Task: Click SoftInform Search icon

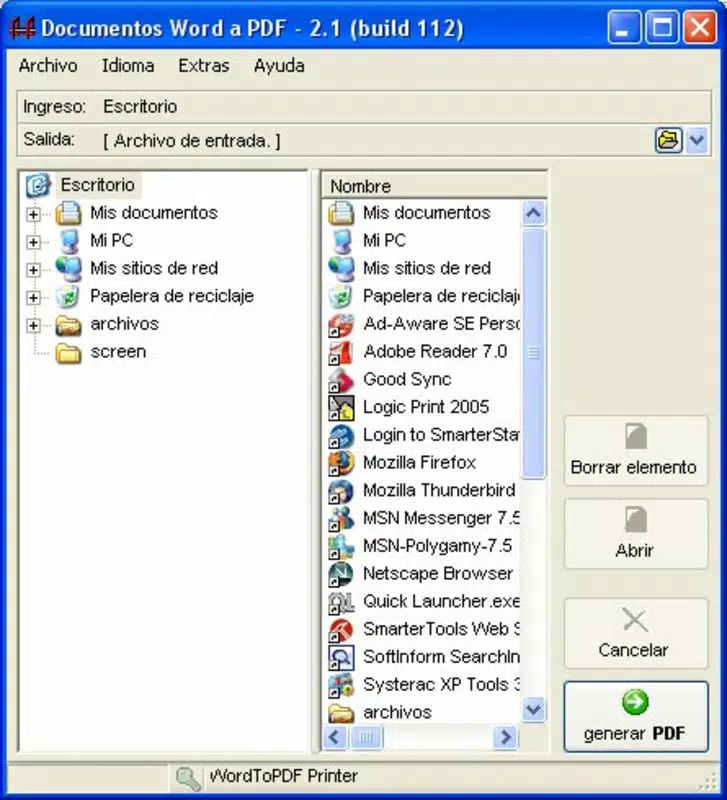Action: click(341, 657)
